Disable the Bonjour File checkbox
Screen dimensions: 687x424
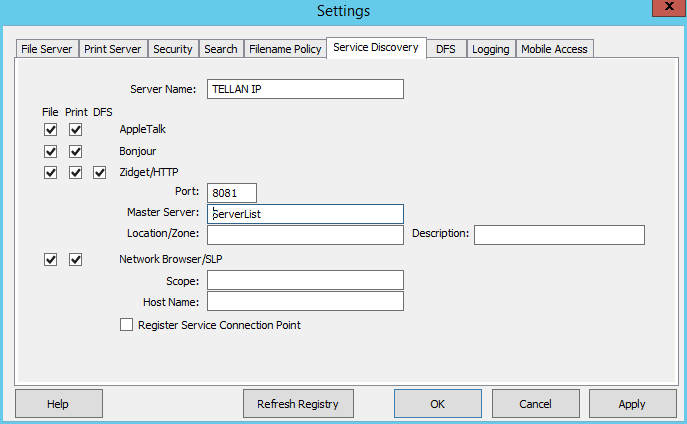pyautogui.click(x=51, y=152)
